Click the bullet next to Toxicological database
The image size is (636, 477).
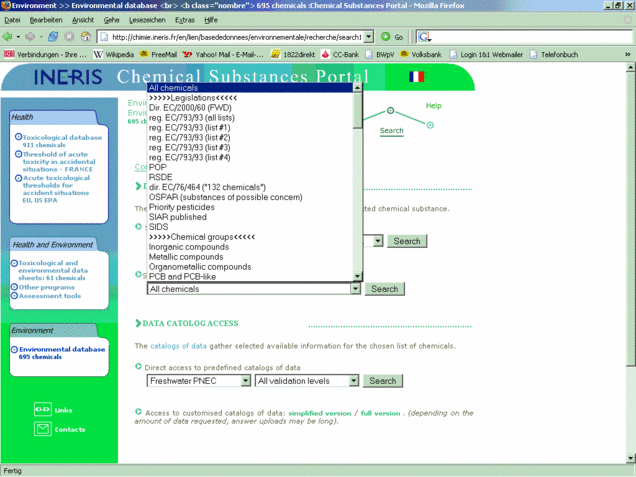[18, 137]
